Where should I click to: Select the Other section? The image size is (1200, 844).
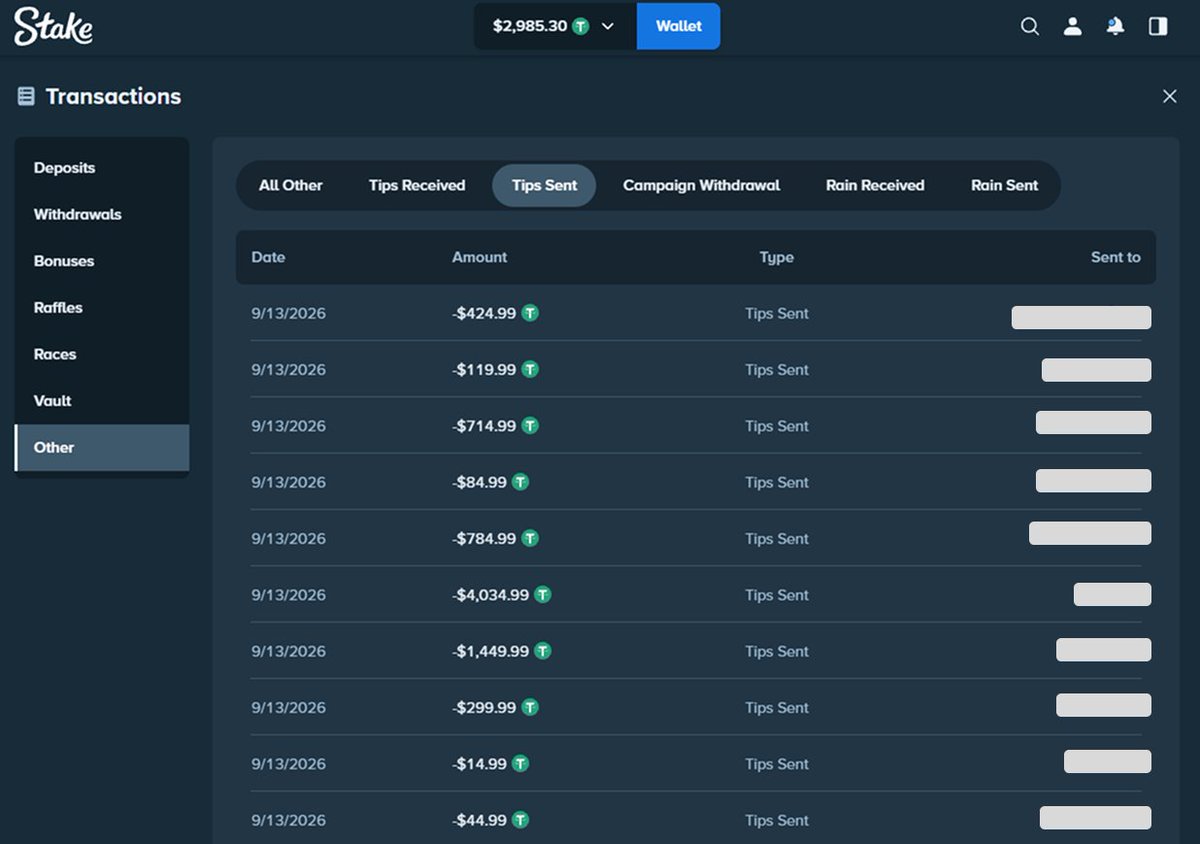[102, 448]
